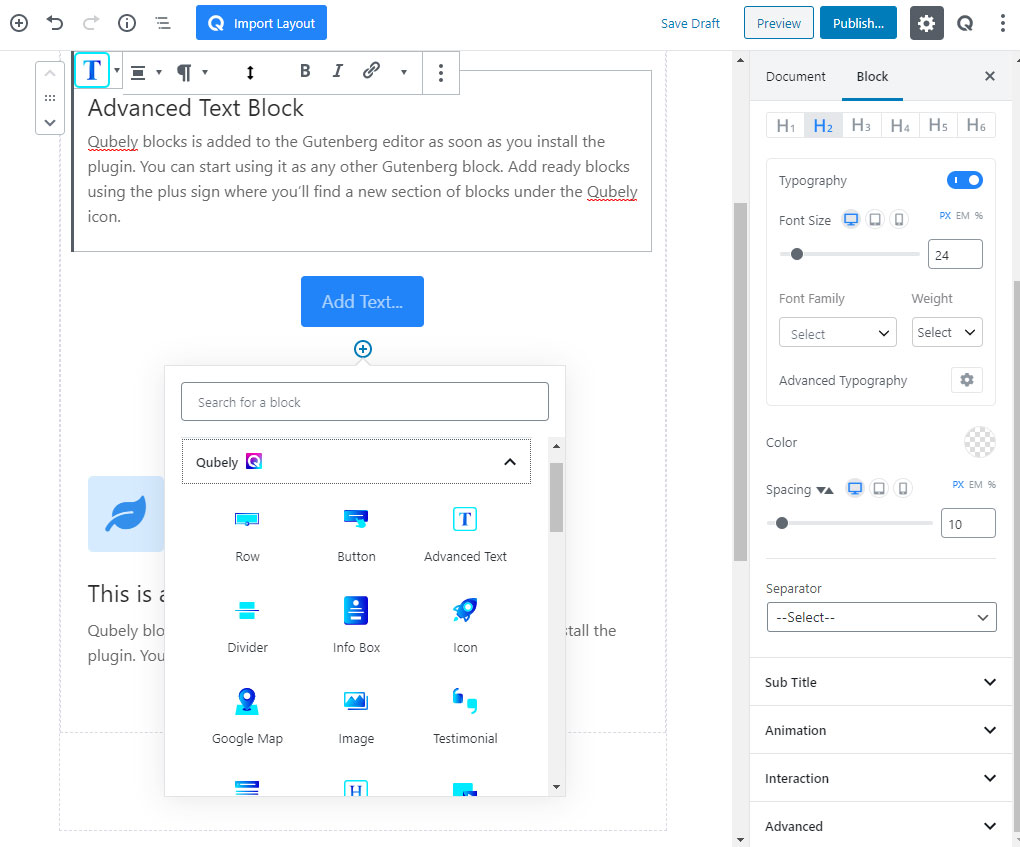Toggle bold formatting
This screenshot has width=1020, height=847.
304,71
